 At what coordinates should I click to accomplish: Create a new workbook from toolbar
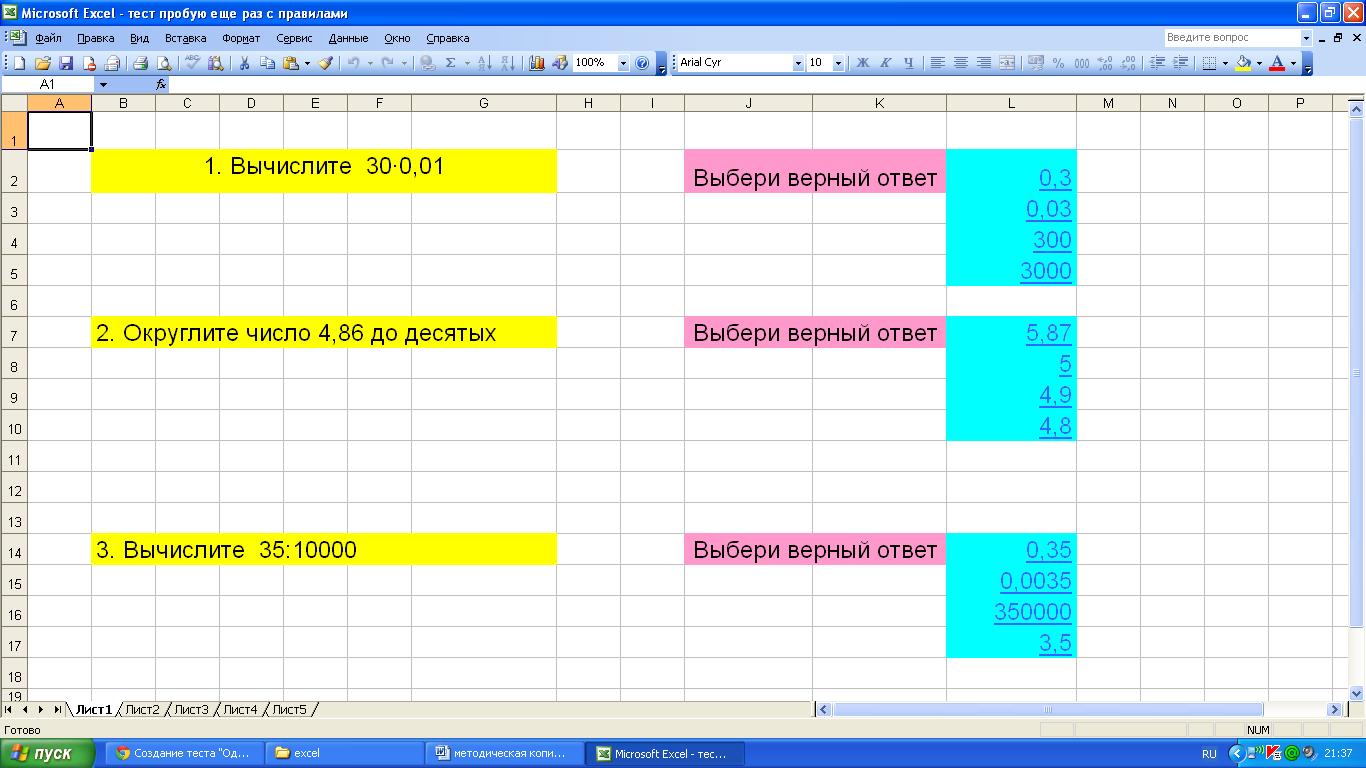click(18, 63)
